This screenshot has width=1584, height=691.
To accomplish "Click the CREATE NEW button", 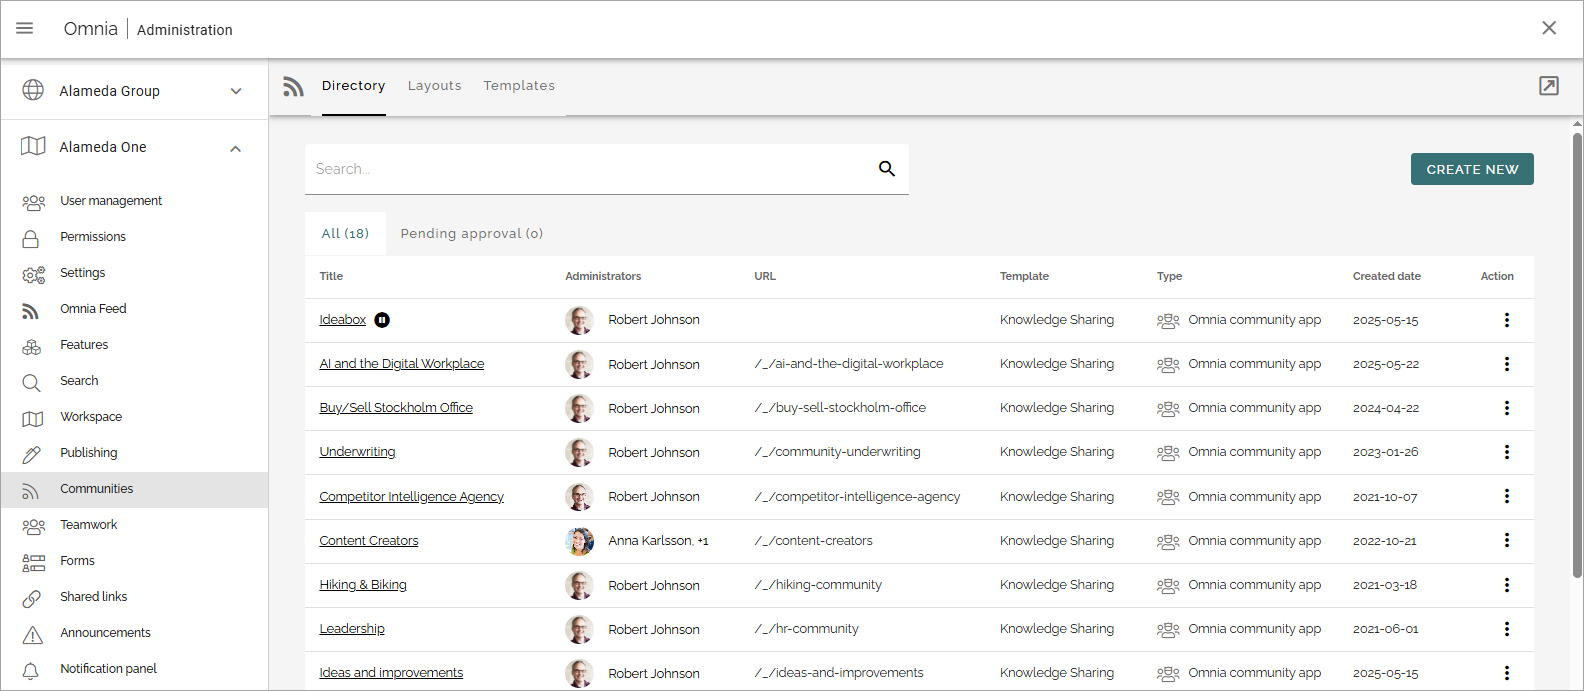I will pyautogui.click(x=1472, y=169).
